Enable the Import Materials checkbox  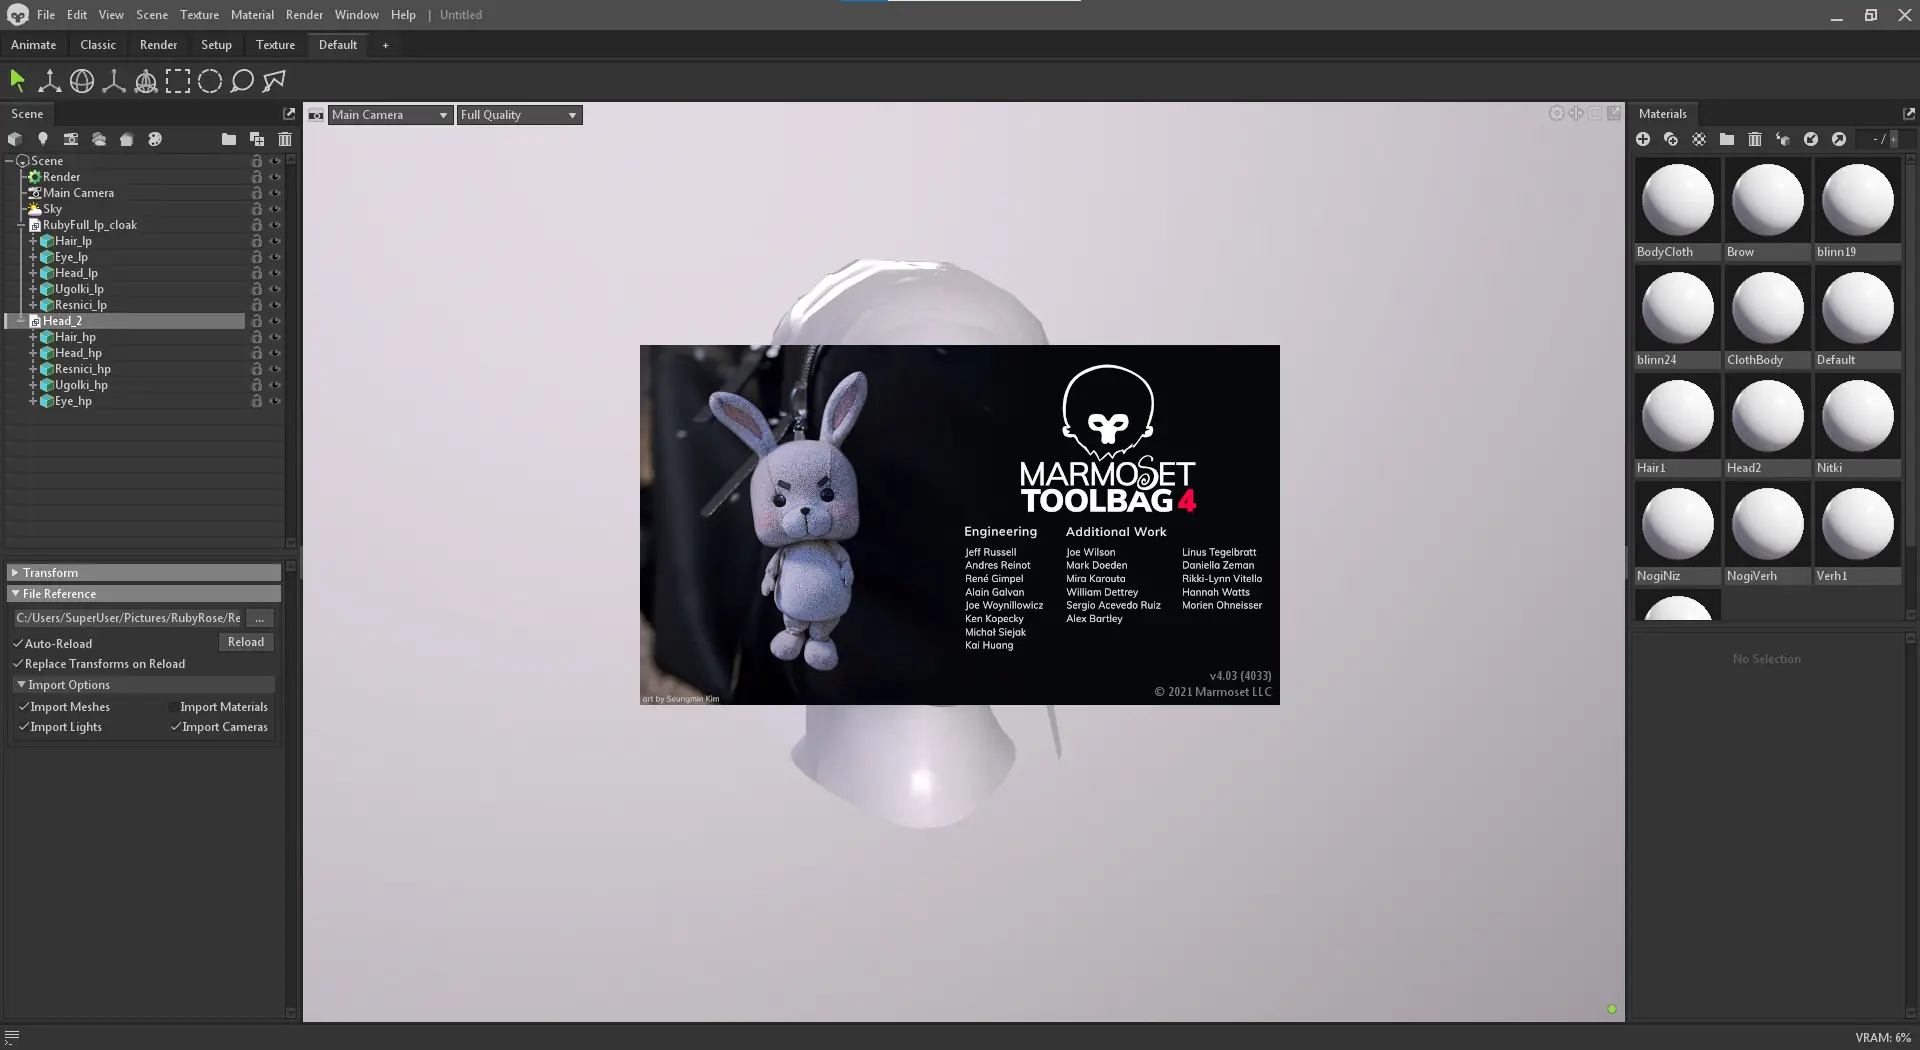tap(174, 707)
